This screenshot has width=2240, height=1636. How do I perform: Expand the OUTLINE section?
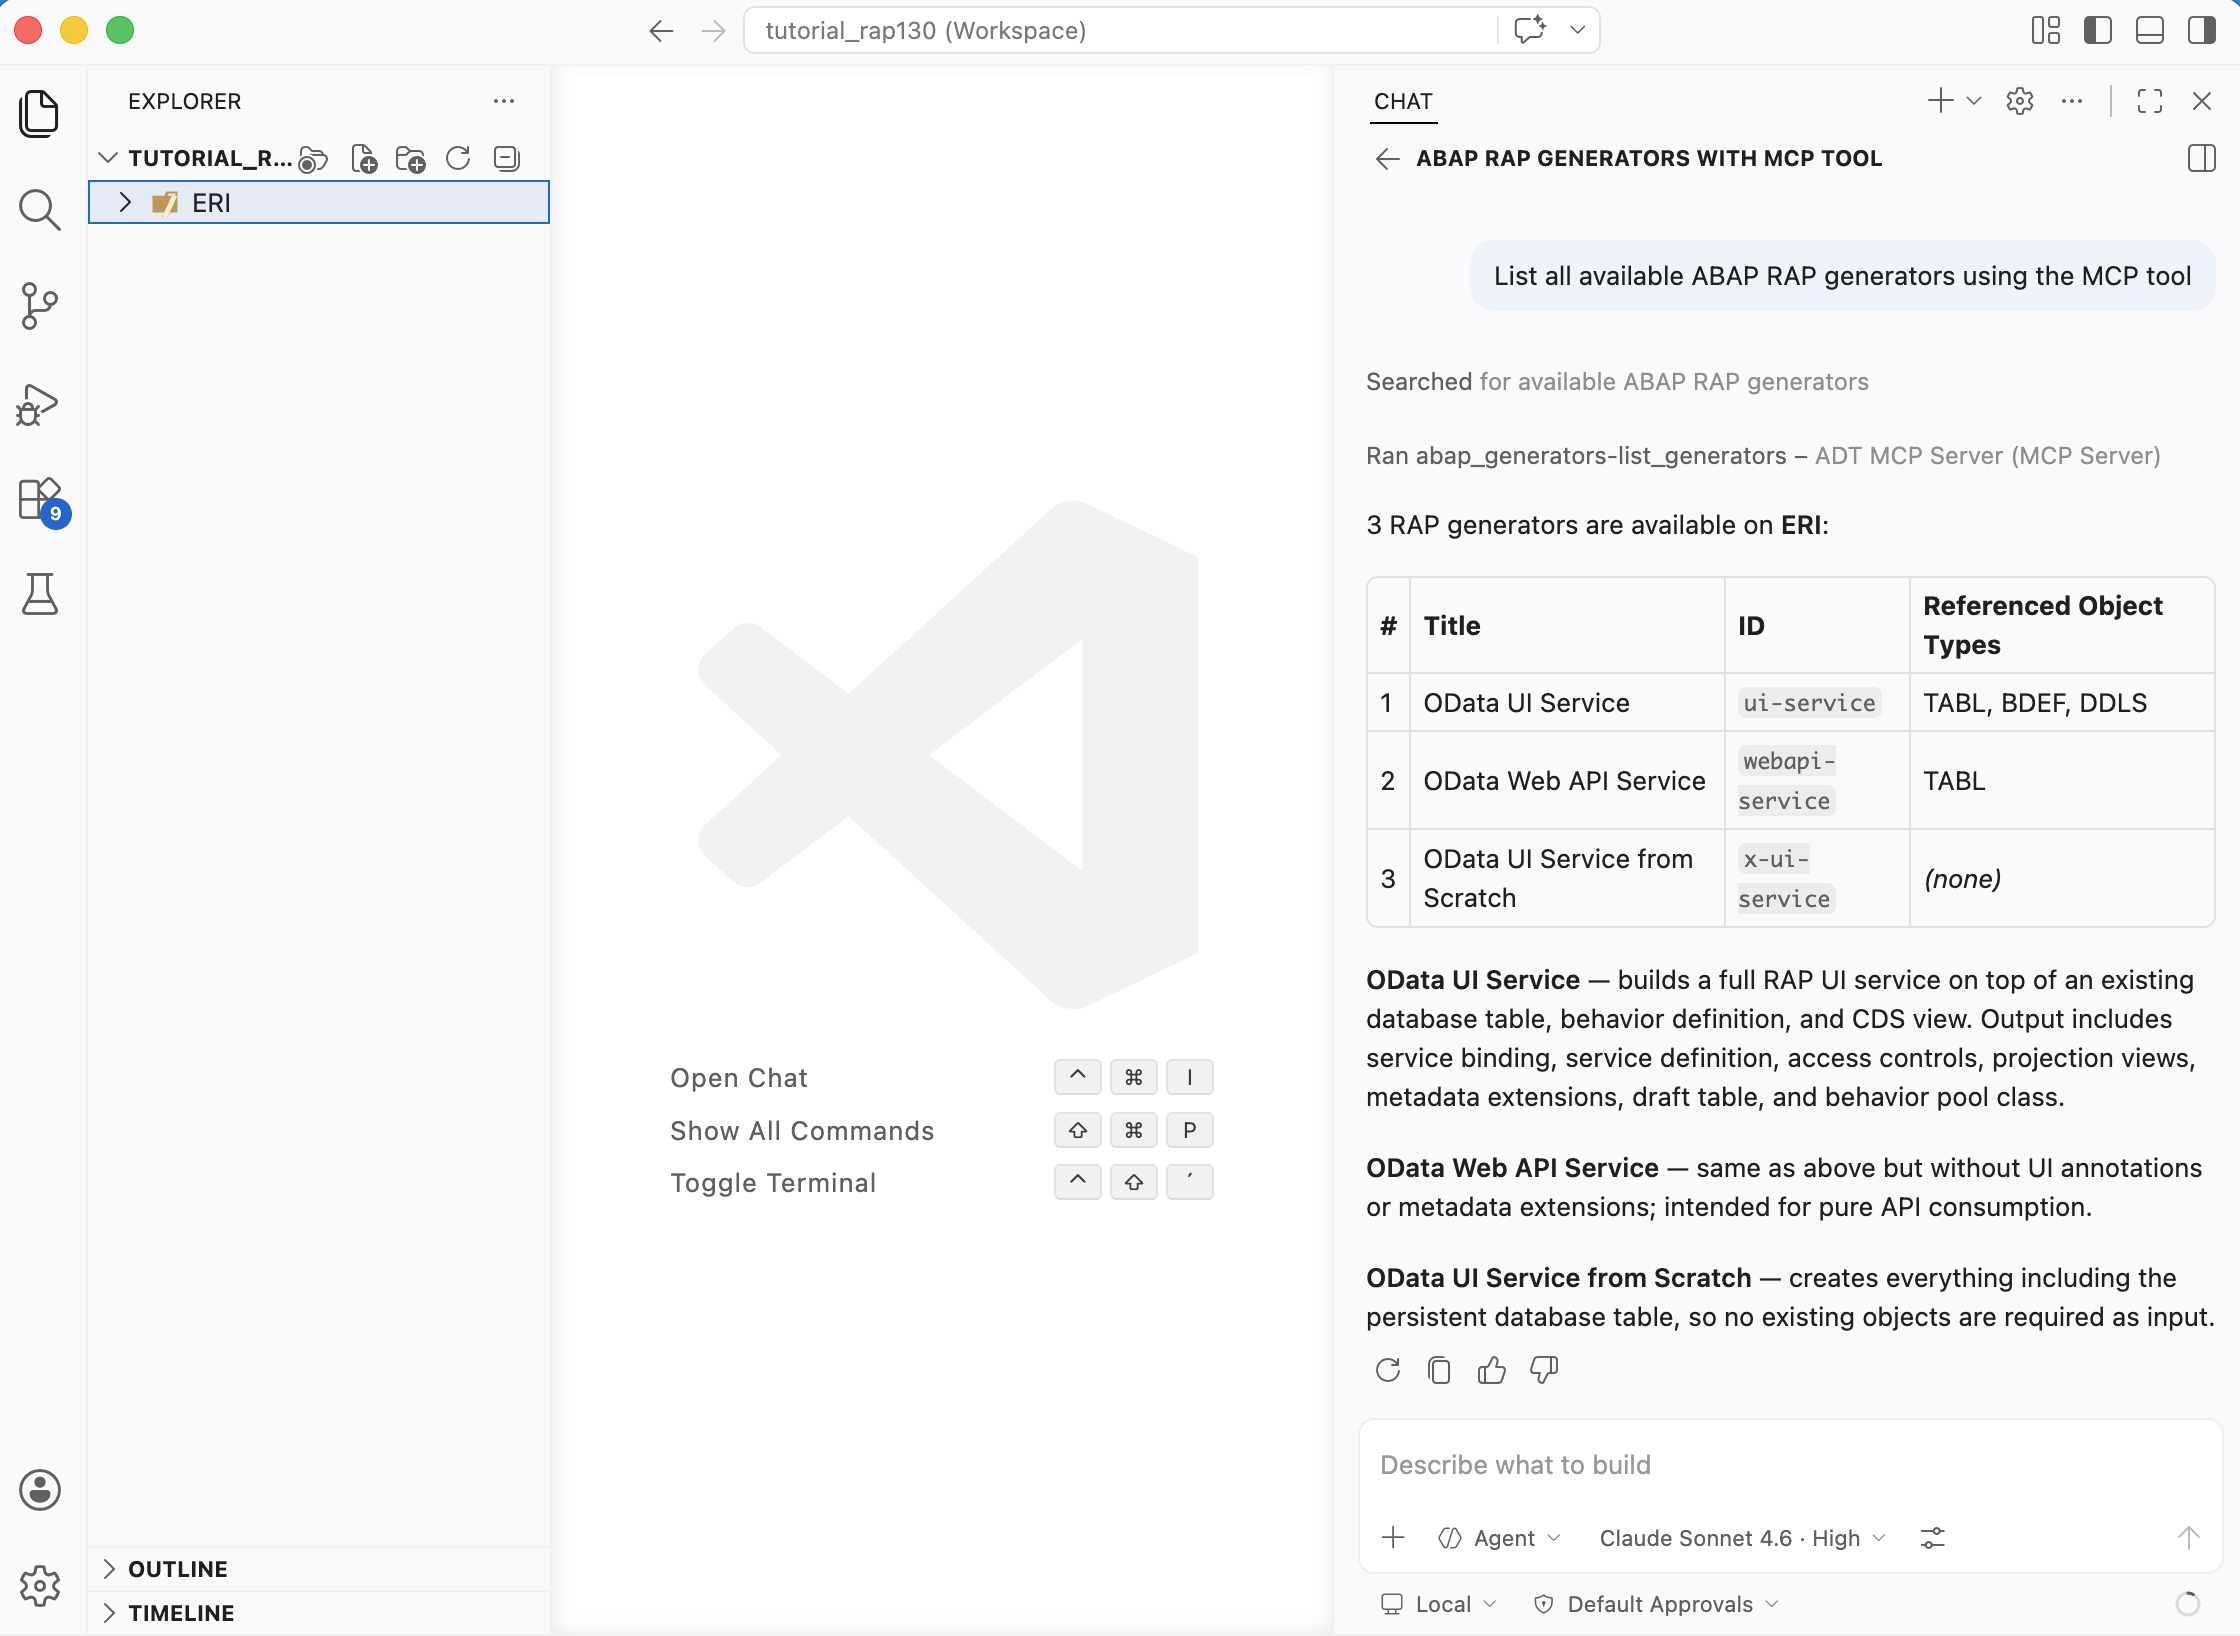(109, 1569)
